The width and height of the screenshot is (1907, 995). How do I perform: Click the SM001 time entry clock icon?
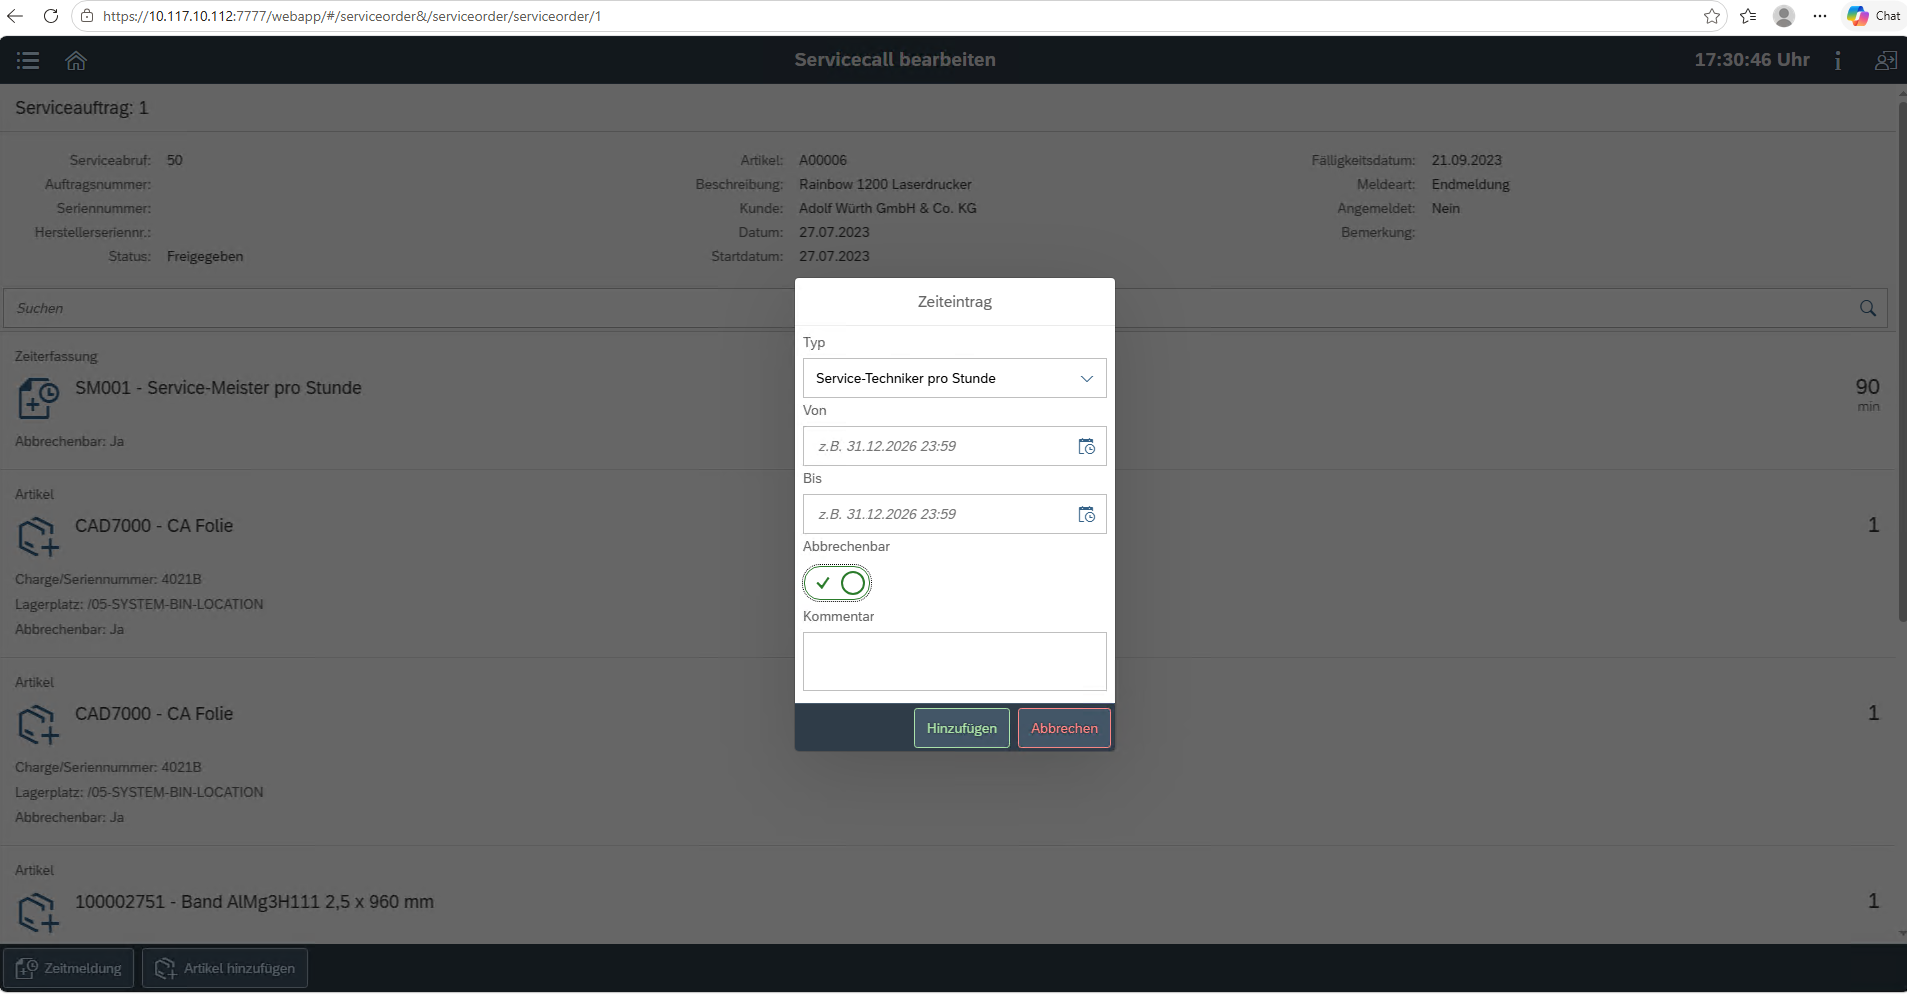click(39, 398)
